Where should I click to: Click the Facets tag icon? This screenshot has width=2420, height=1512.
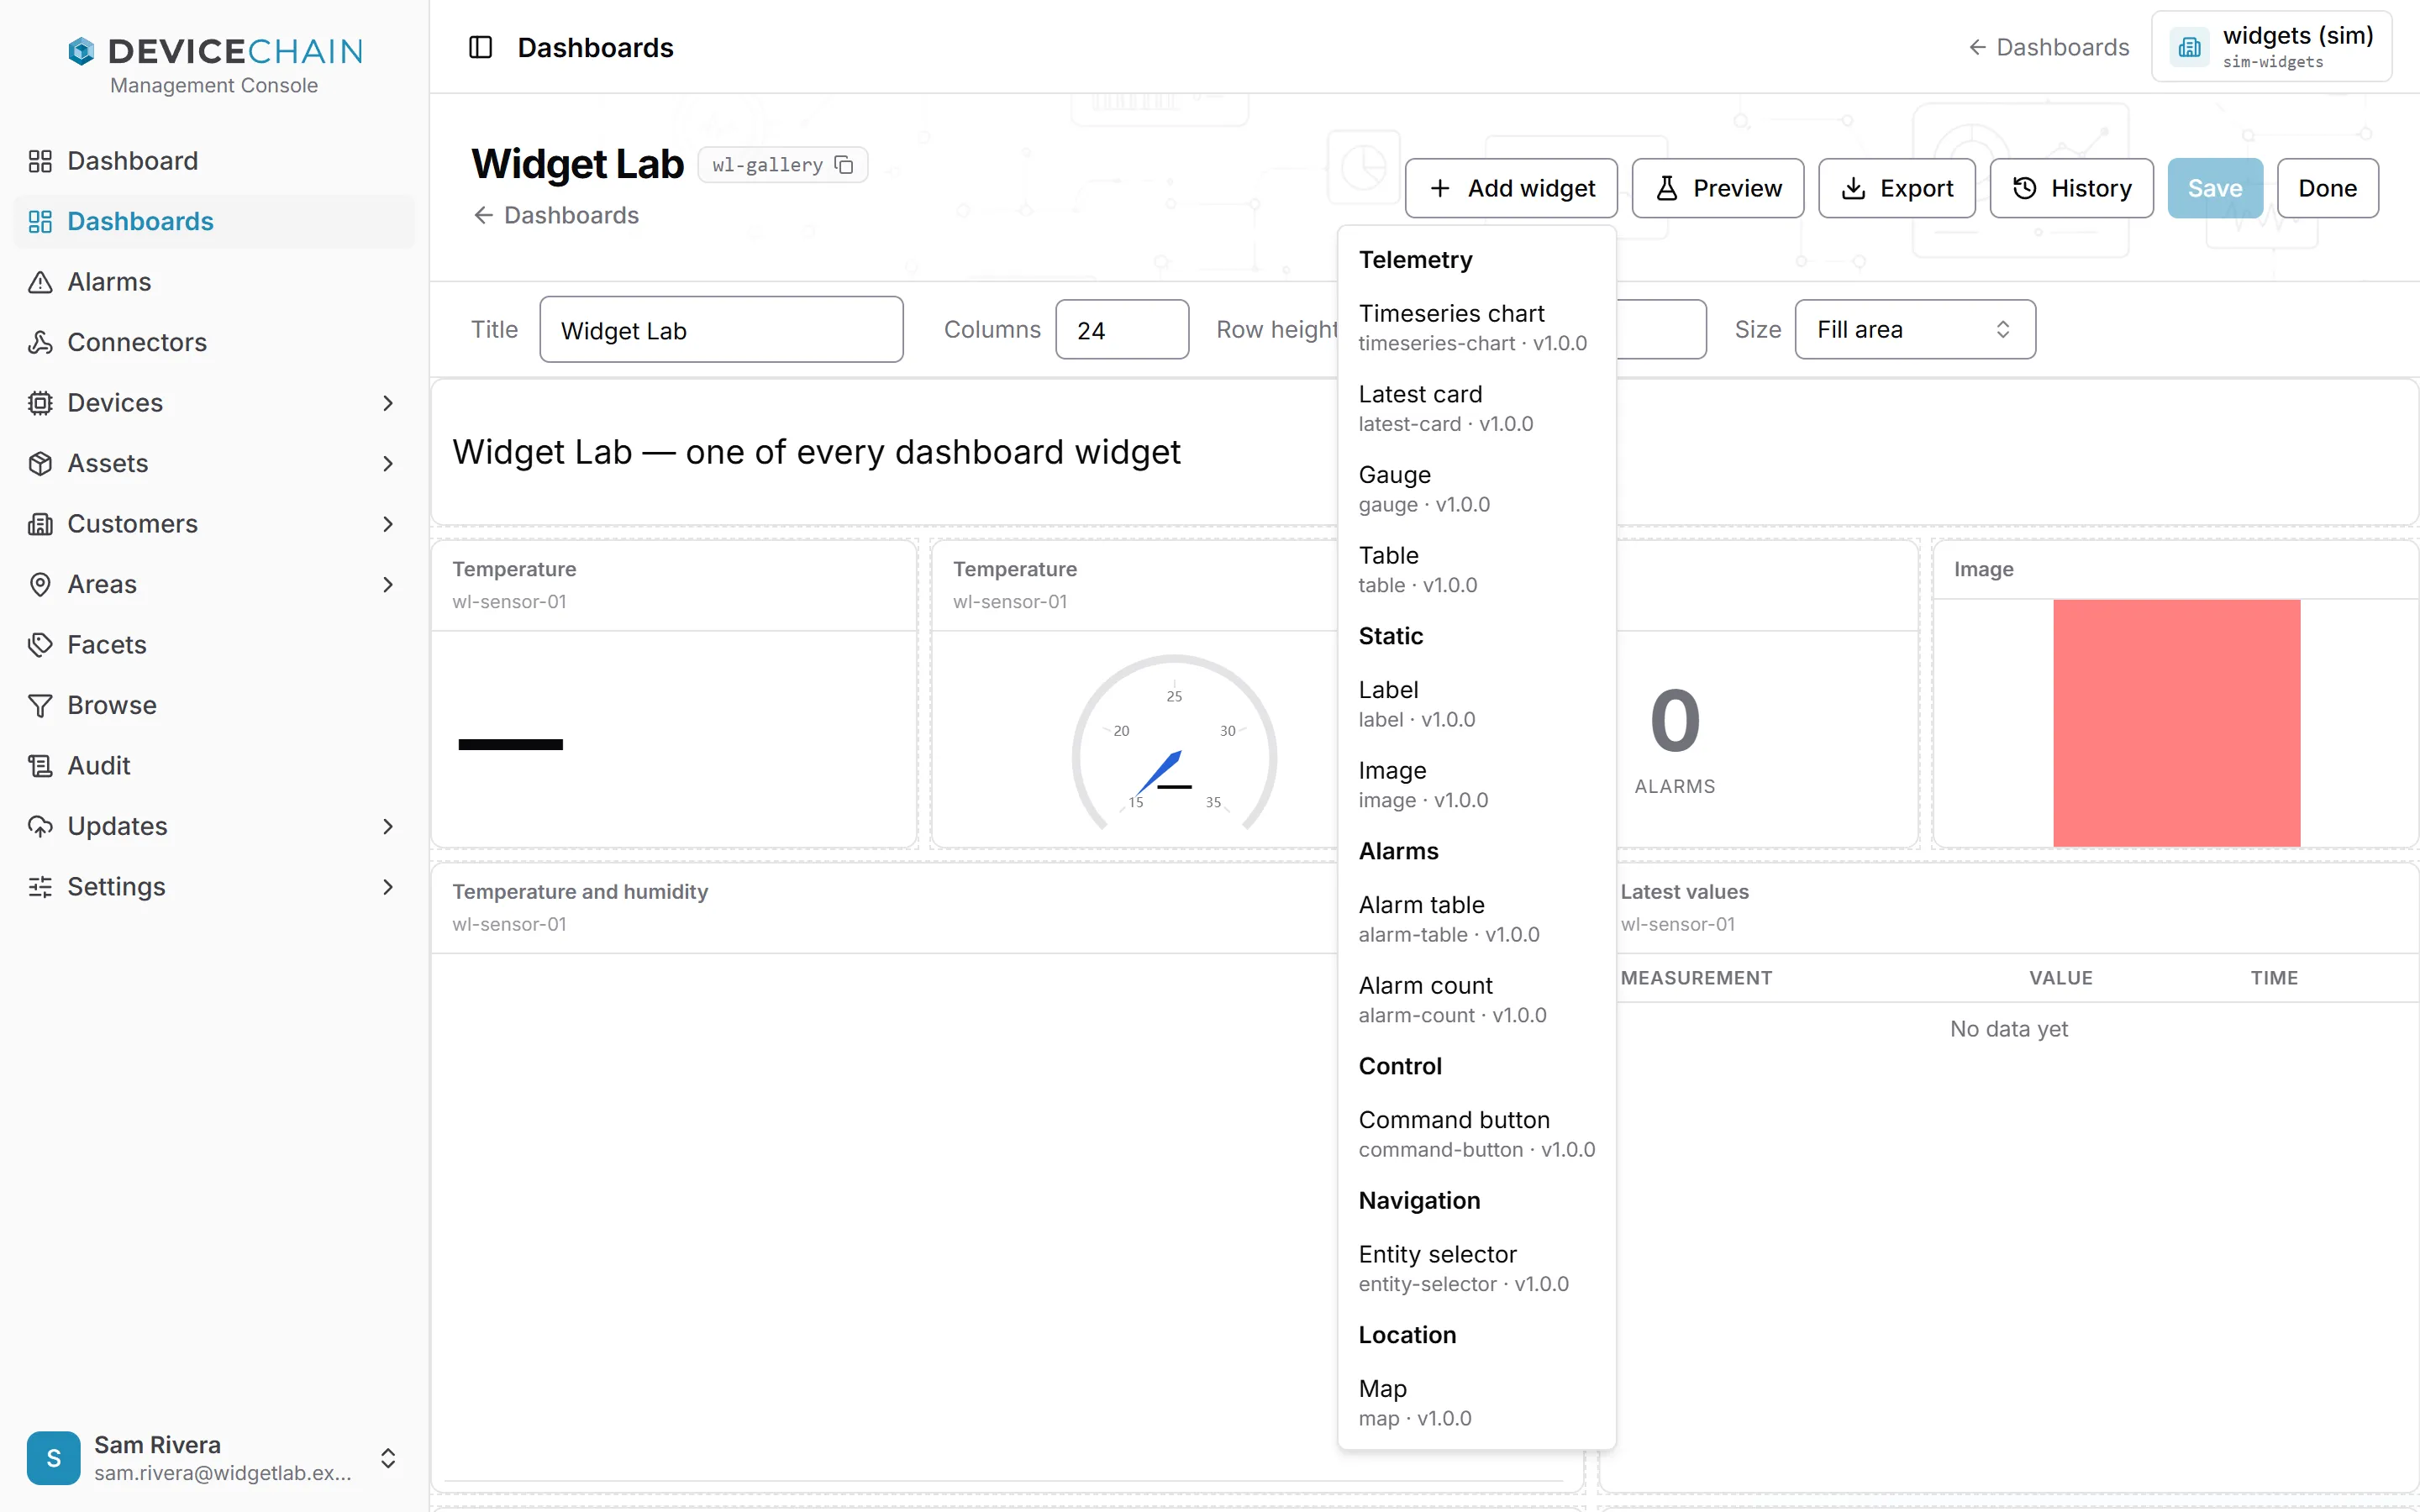point(40,645)
